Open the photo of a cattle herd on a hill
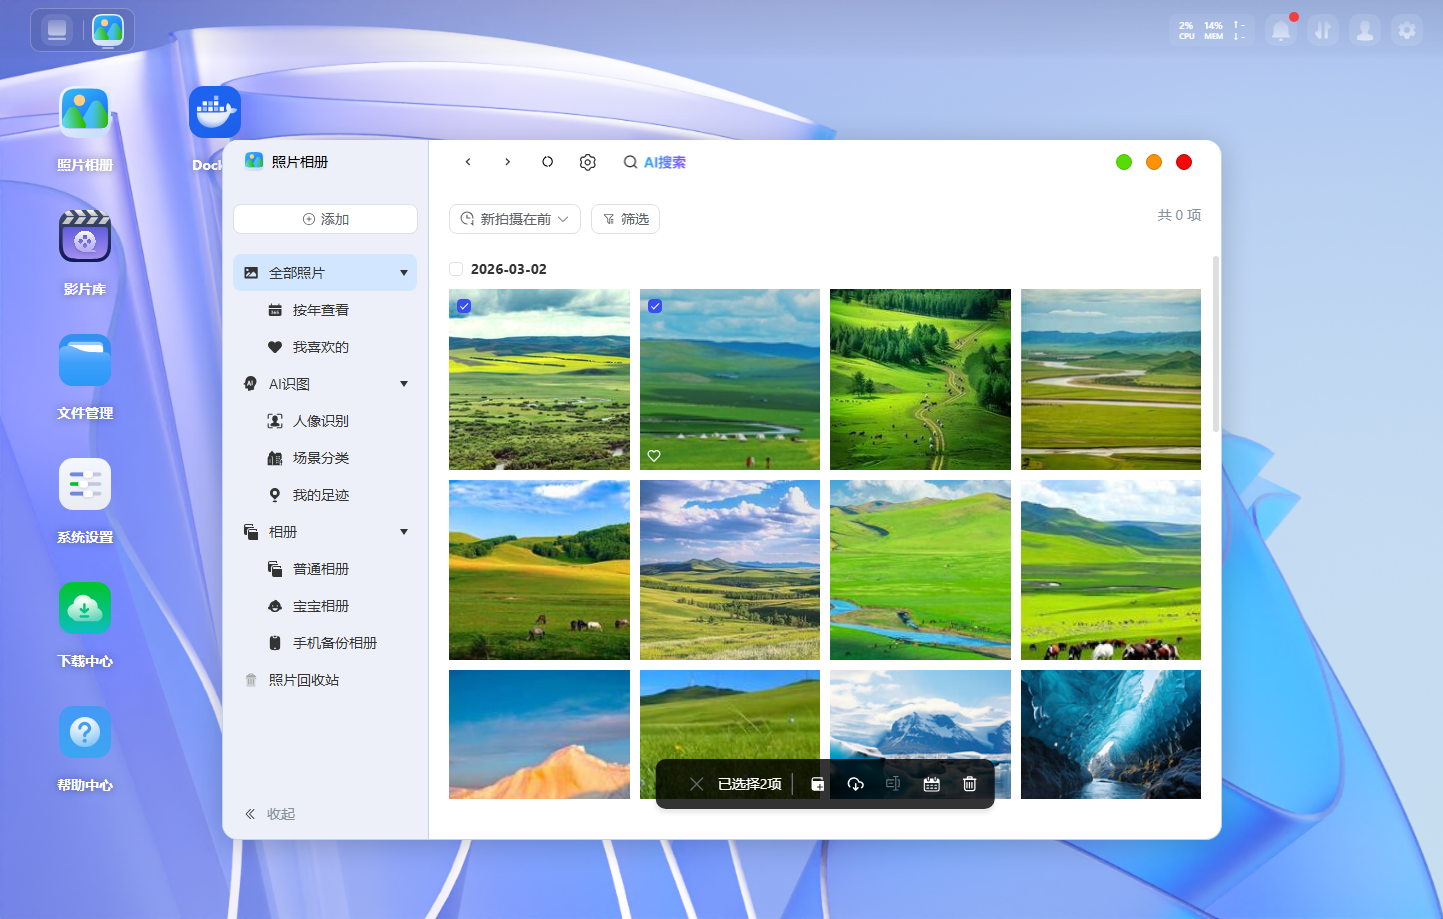1443x919 pixels. pos(1111,570)
